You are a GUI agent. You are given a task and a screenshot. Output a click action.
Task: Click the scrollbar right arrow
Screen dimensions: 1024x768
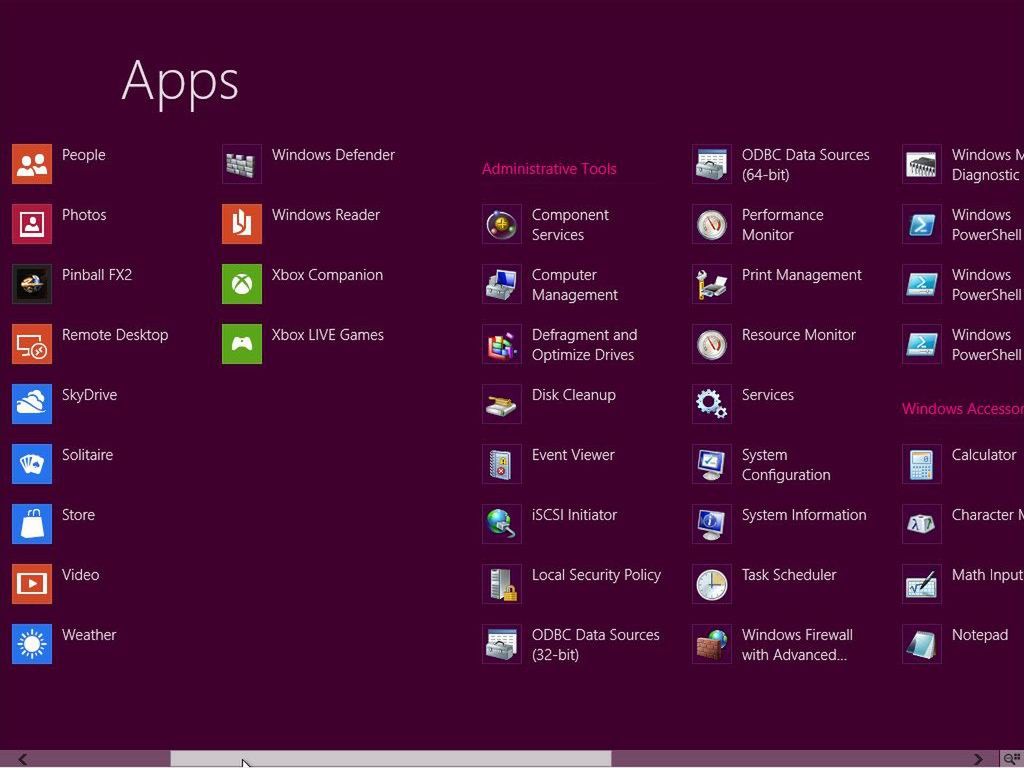tap(978, 759)
